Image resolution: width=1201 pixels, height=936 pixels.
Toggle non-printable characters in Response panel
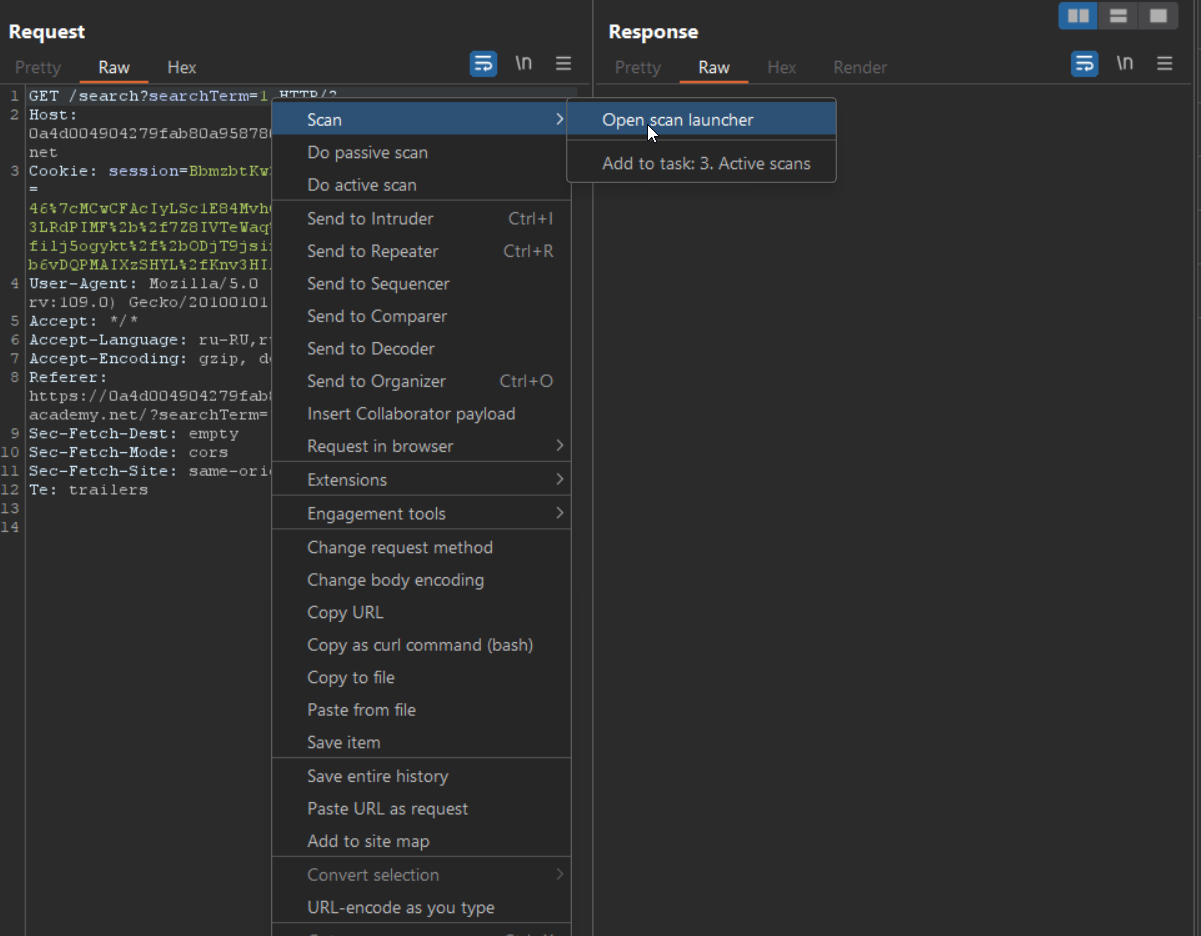click(x=1125, y=64)
